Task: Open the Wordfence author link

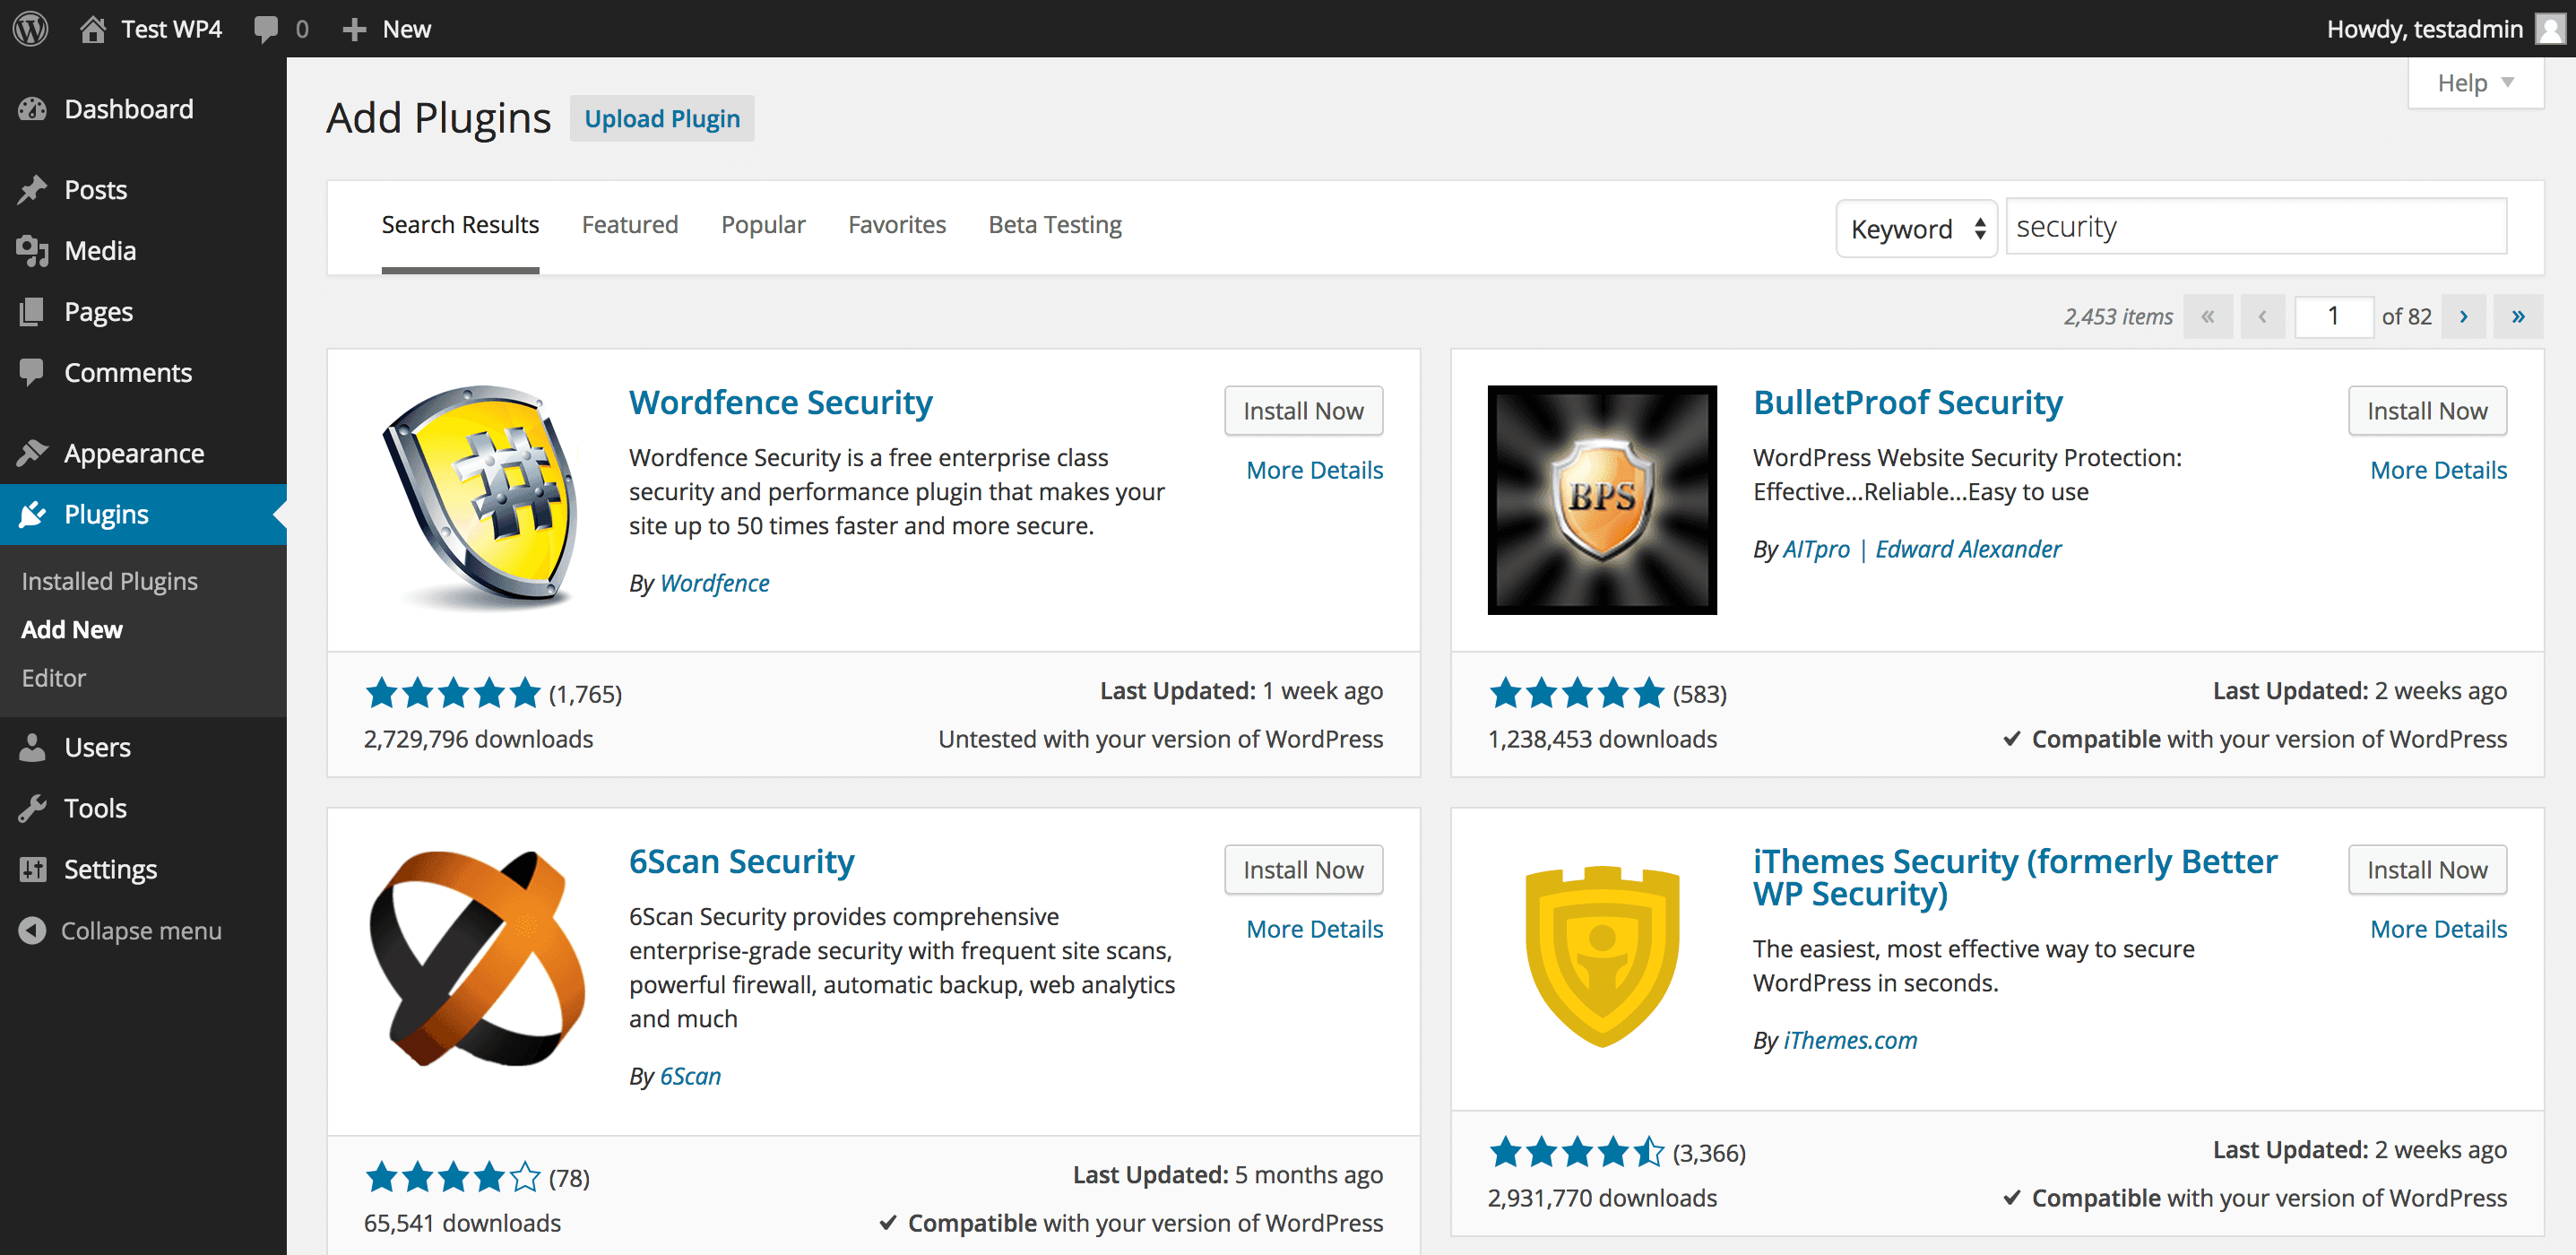Action: tap(714, 583)
